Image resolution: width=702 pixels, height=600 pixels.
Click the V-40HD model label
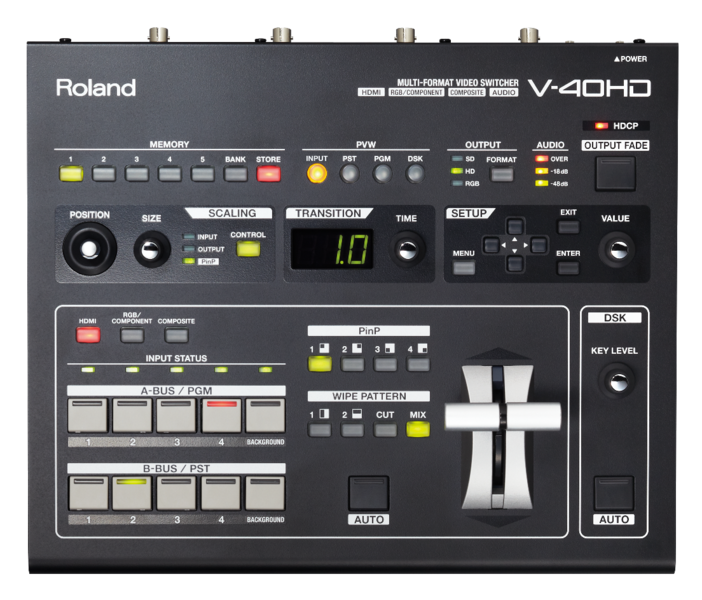[x=589, y=88]
